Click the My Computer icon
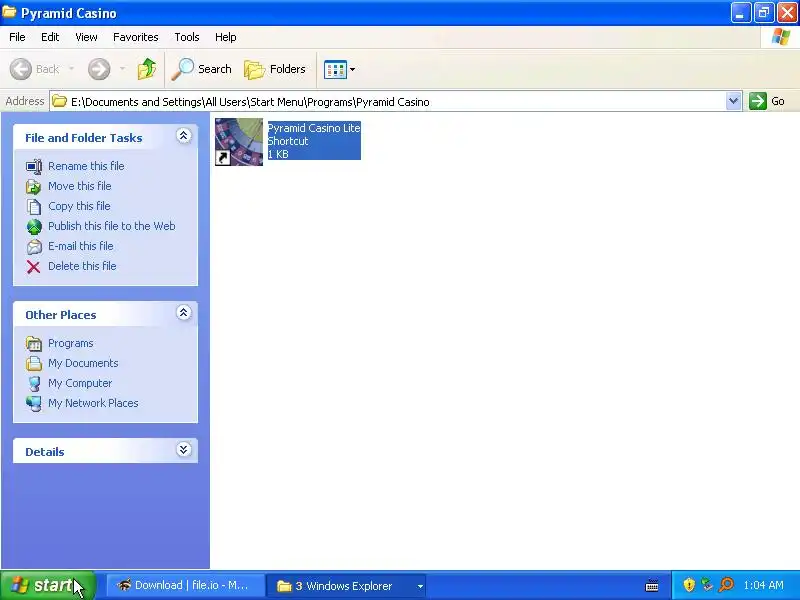The width and height of the screenshot is (800, 600). click(x=34, y=384)
